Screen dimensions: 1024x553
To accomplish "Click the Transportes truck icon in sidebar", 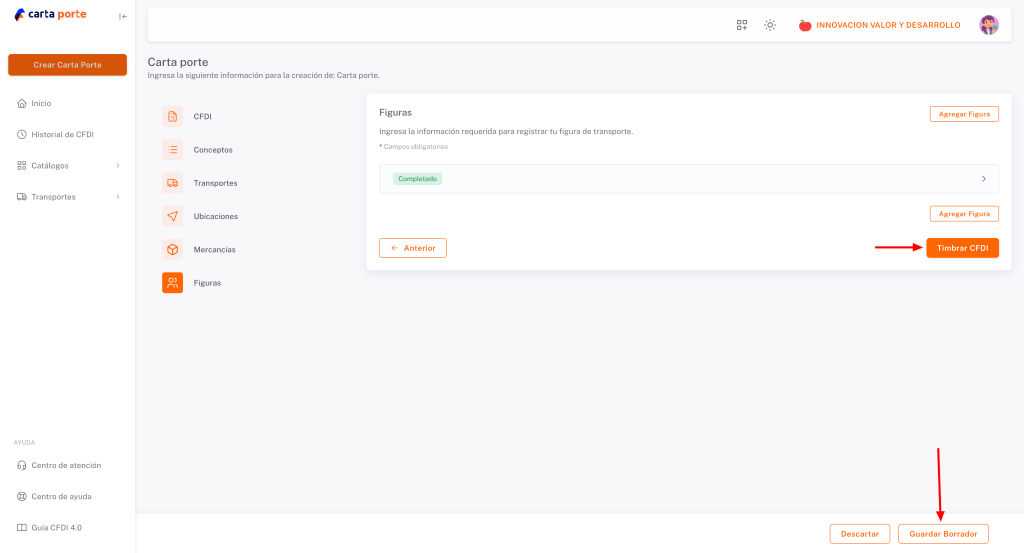I will click(x=22, y=197).
